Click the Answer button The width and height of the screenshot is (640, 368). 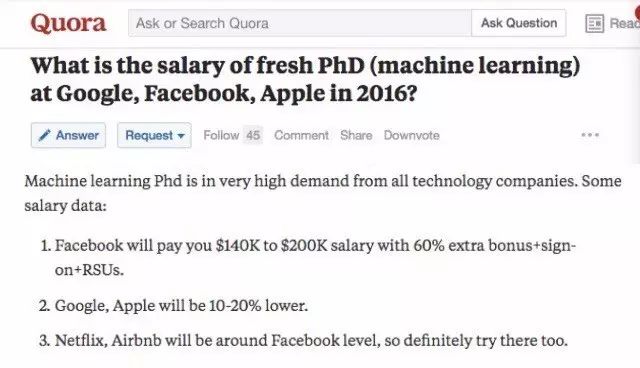pyautogui.click(x=68, y=135)
